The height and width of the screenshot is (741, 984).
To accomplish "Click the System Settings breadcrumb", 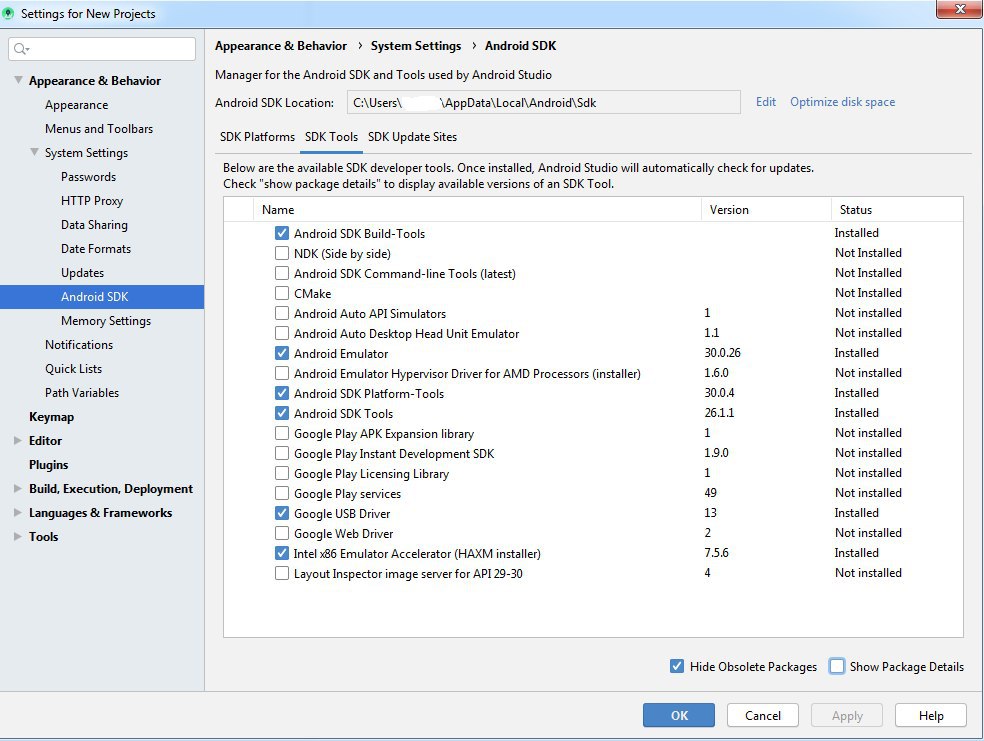I will [415, 46].
